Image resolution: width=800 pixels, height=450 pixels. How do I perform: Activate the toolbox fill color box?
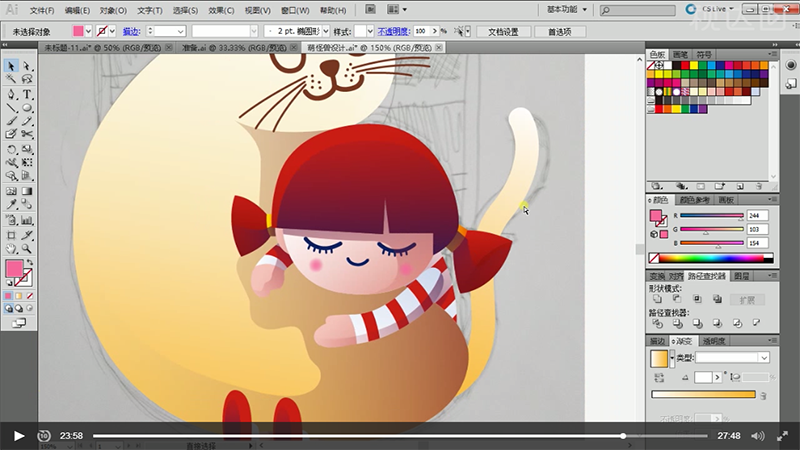14,268
